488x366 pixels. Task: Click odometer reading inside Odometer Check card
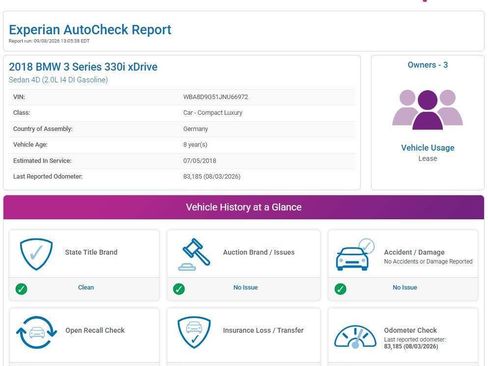(411, 347)
